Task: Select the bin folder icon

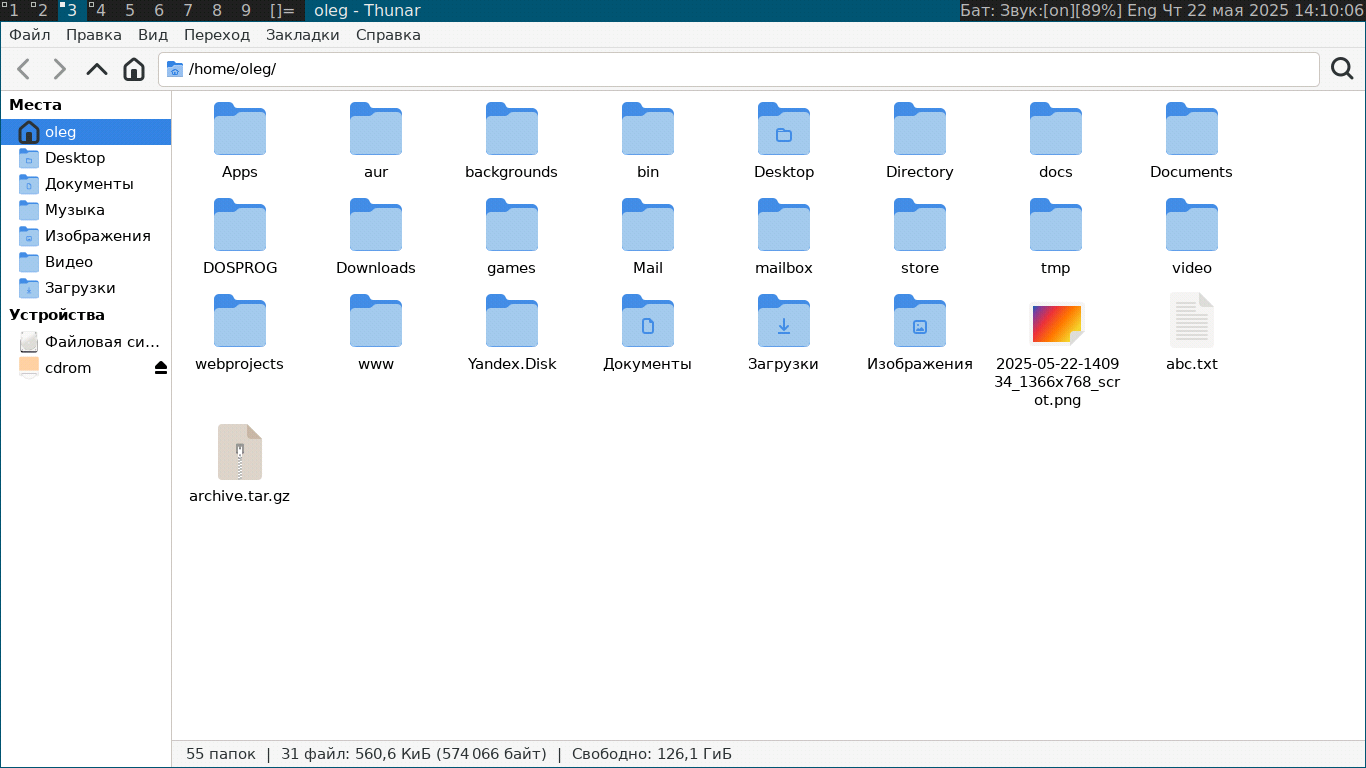Action: [x=648, y=129]
